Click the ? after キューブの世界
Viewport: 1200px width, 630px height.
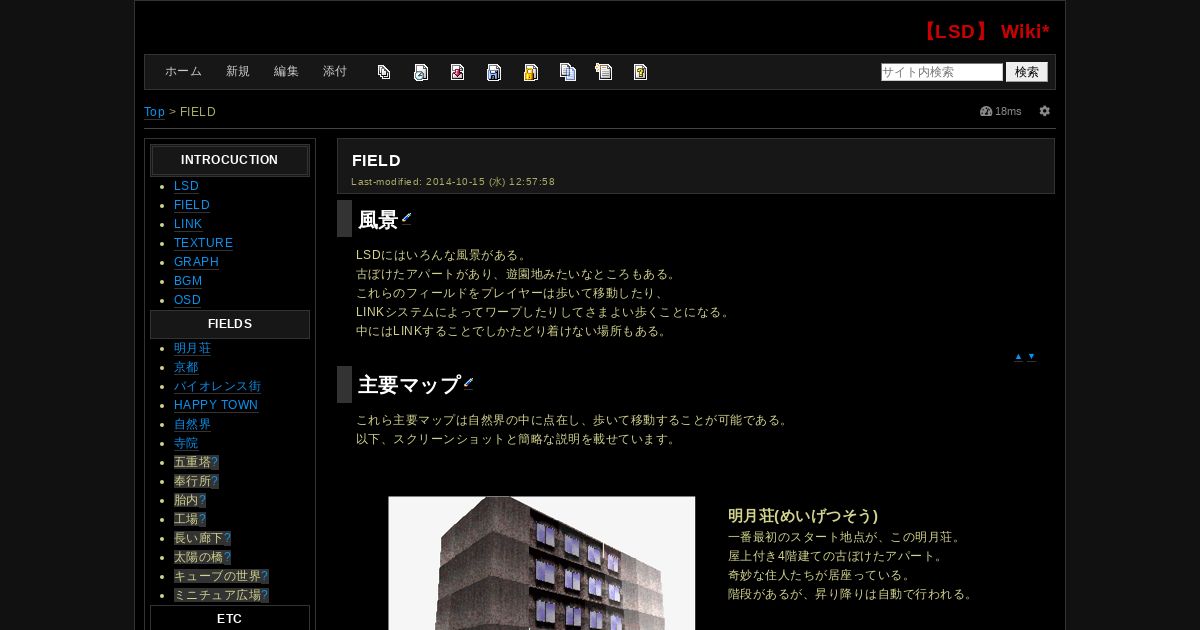click(x=265, y=576)
